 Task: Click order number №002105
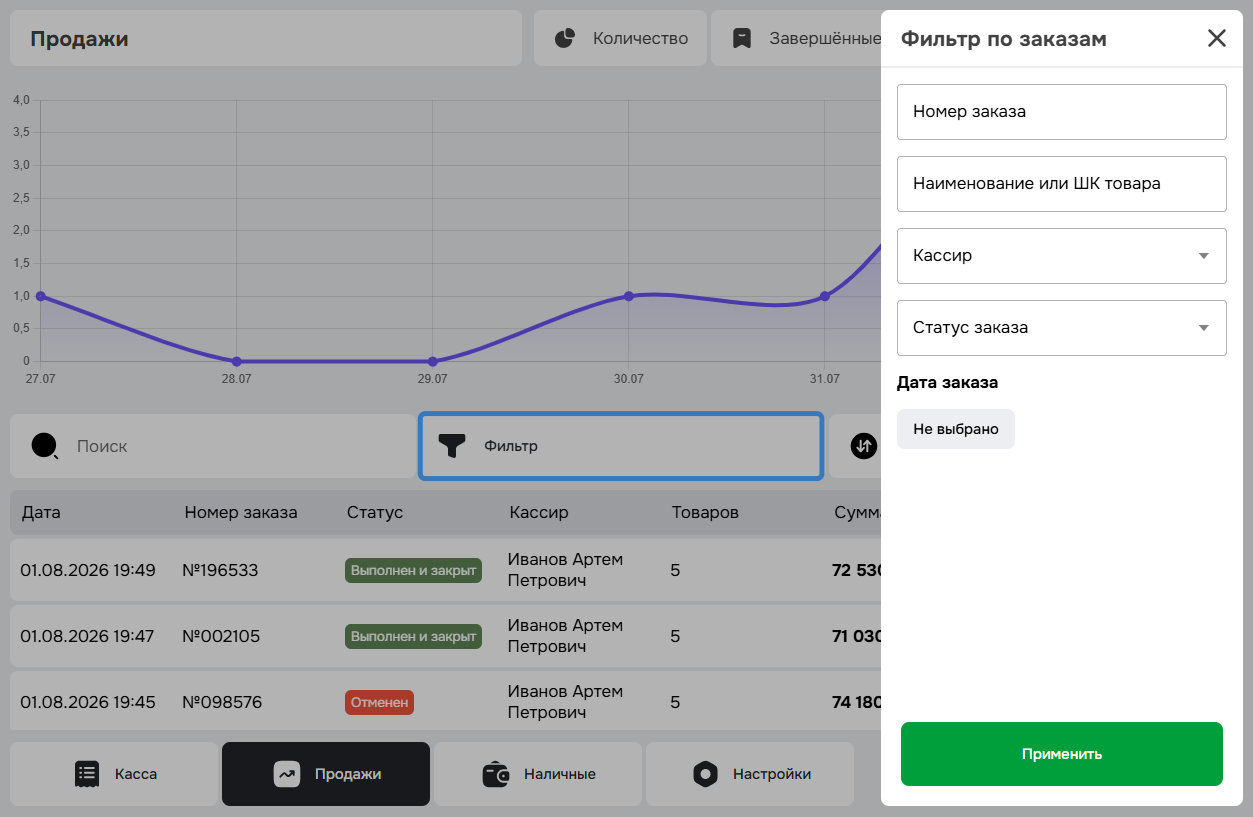(221, 636)
